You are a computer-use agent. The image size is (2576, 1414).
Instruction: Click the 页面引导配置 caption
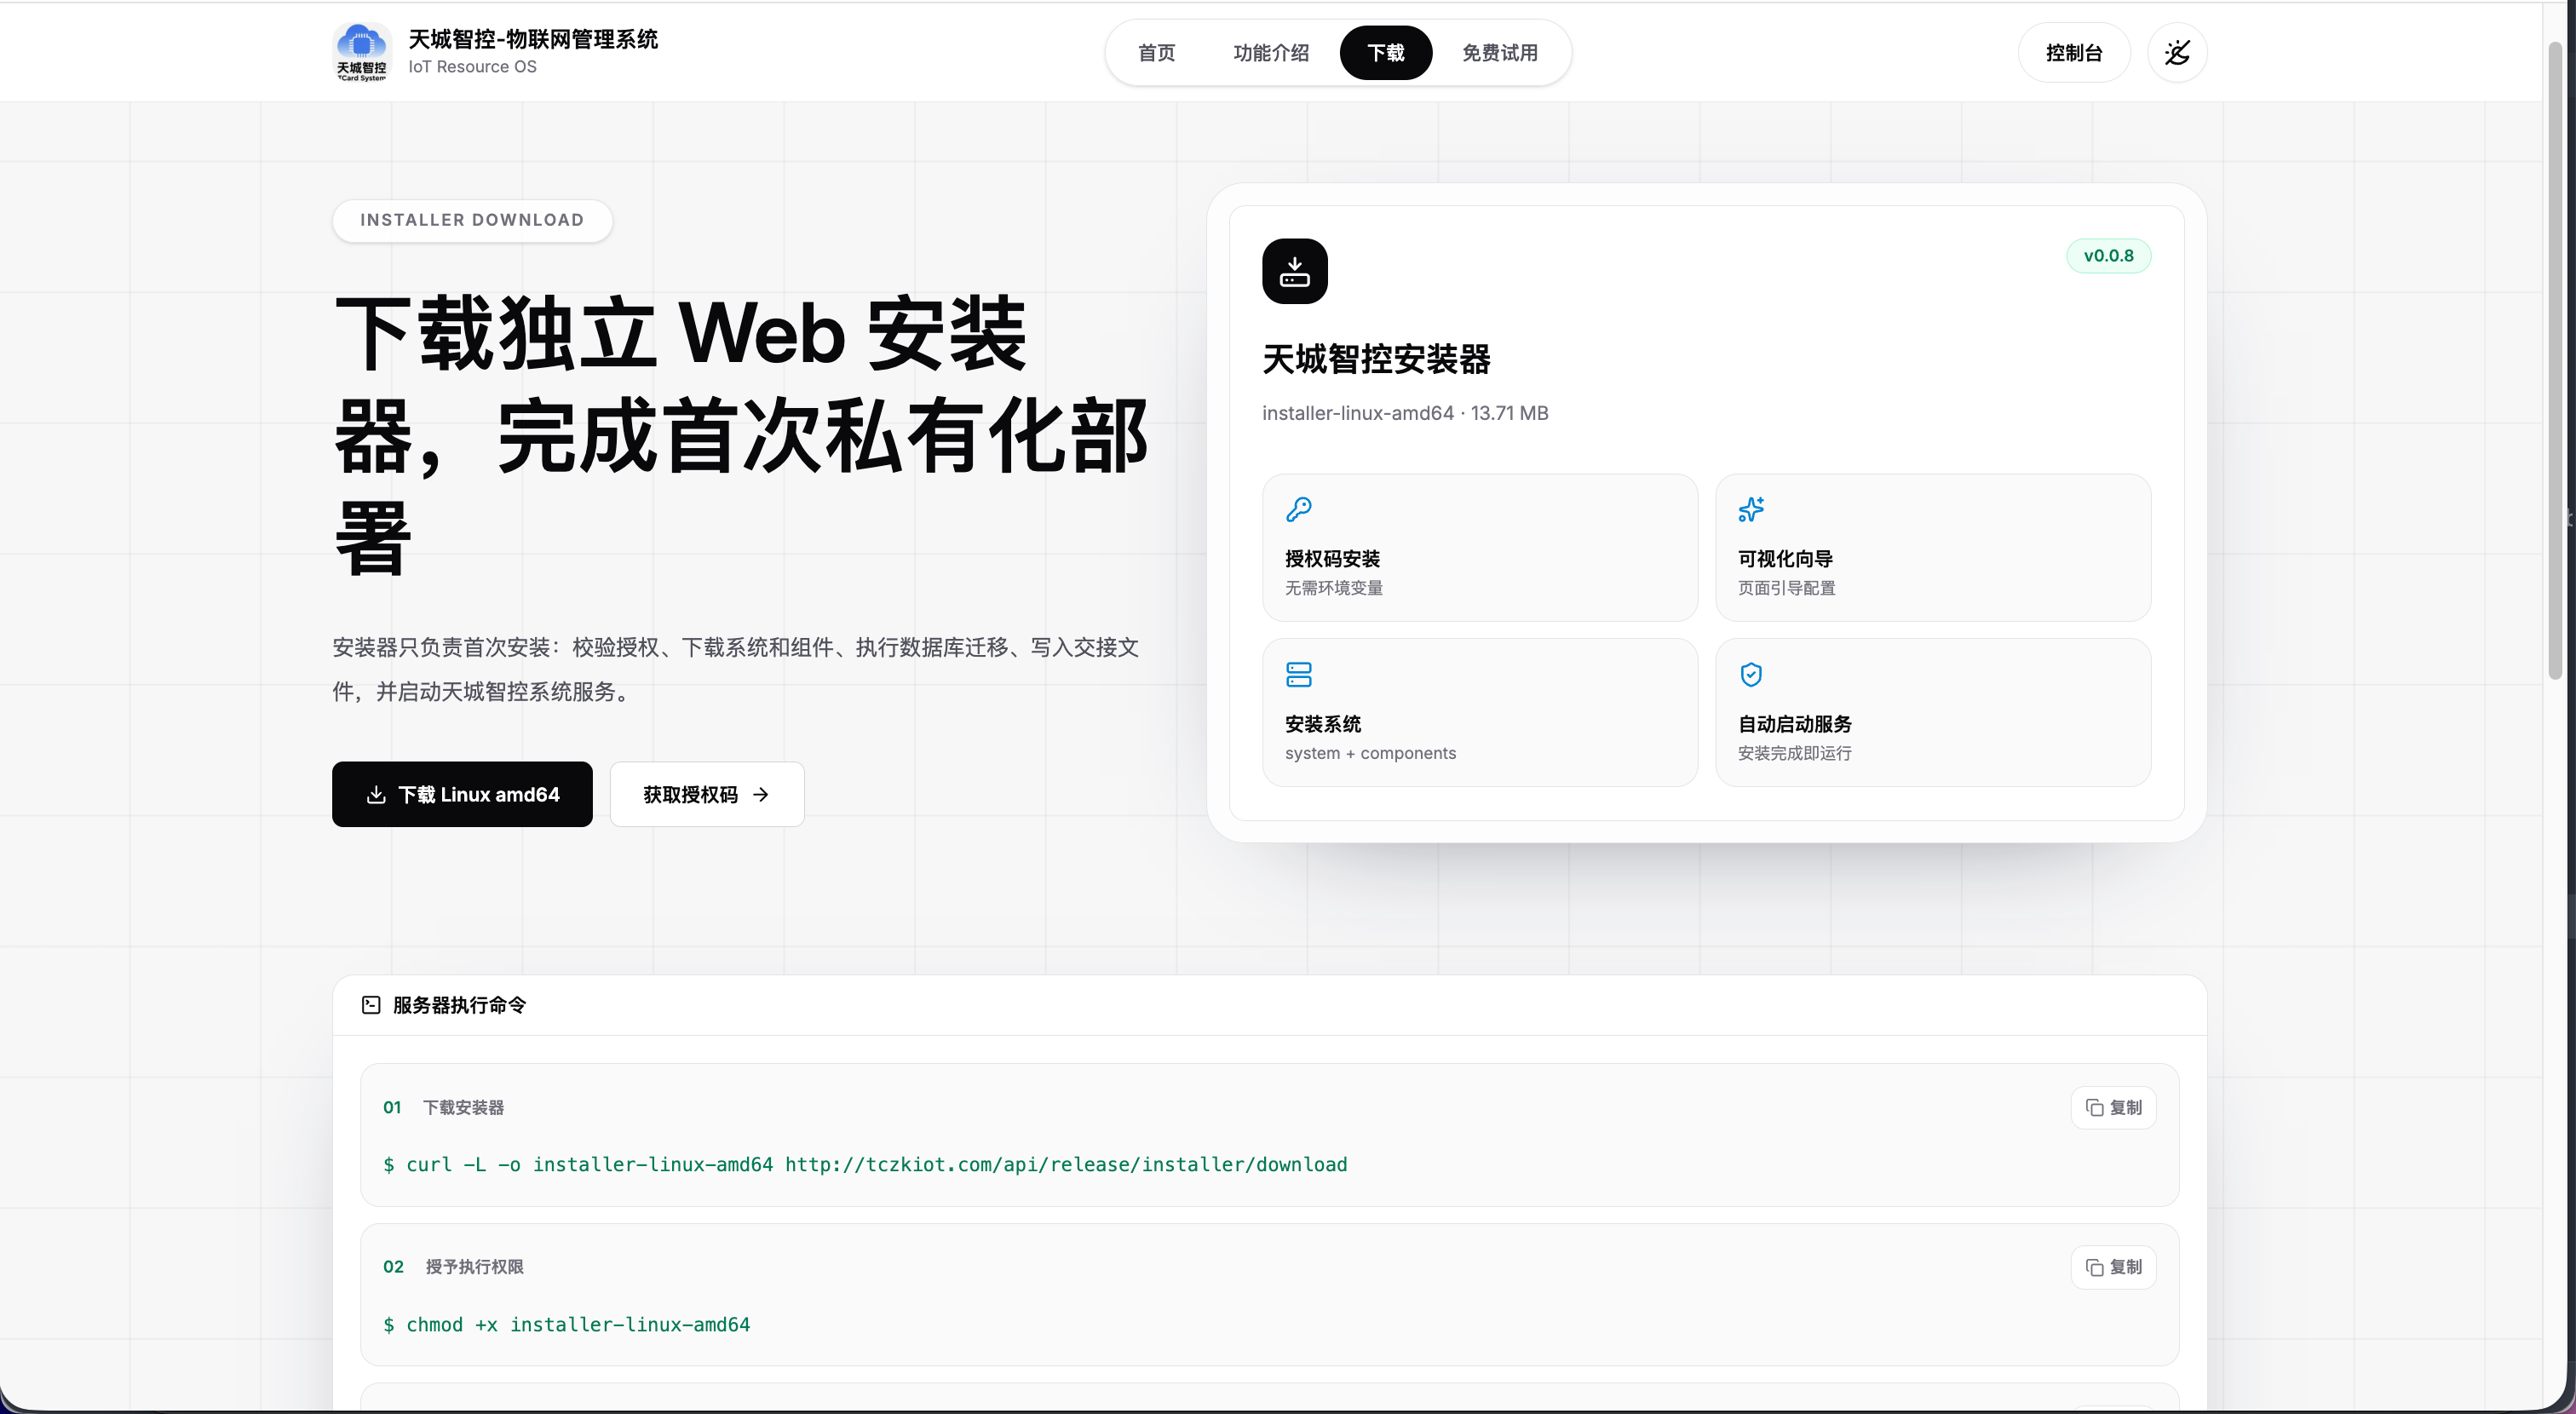click(1786, 588)
